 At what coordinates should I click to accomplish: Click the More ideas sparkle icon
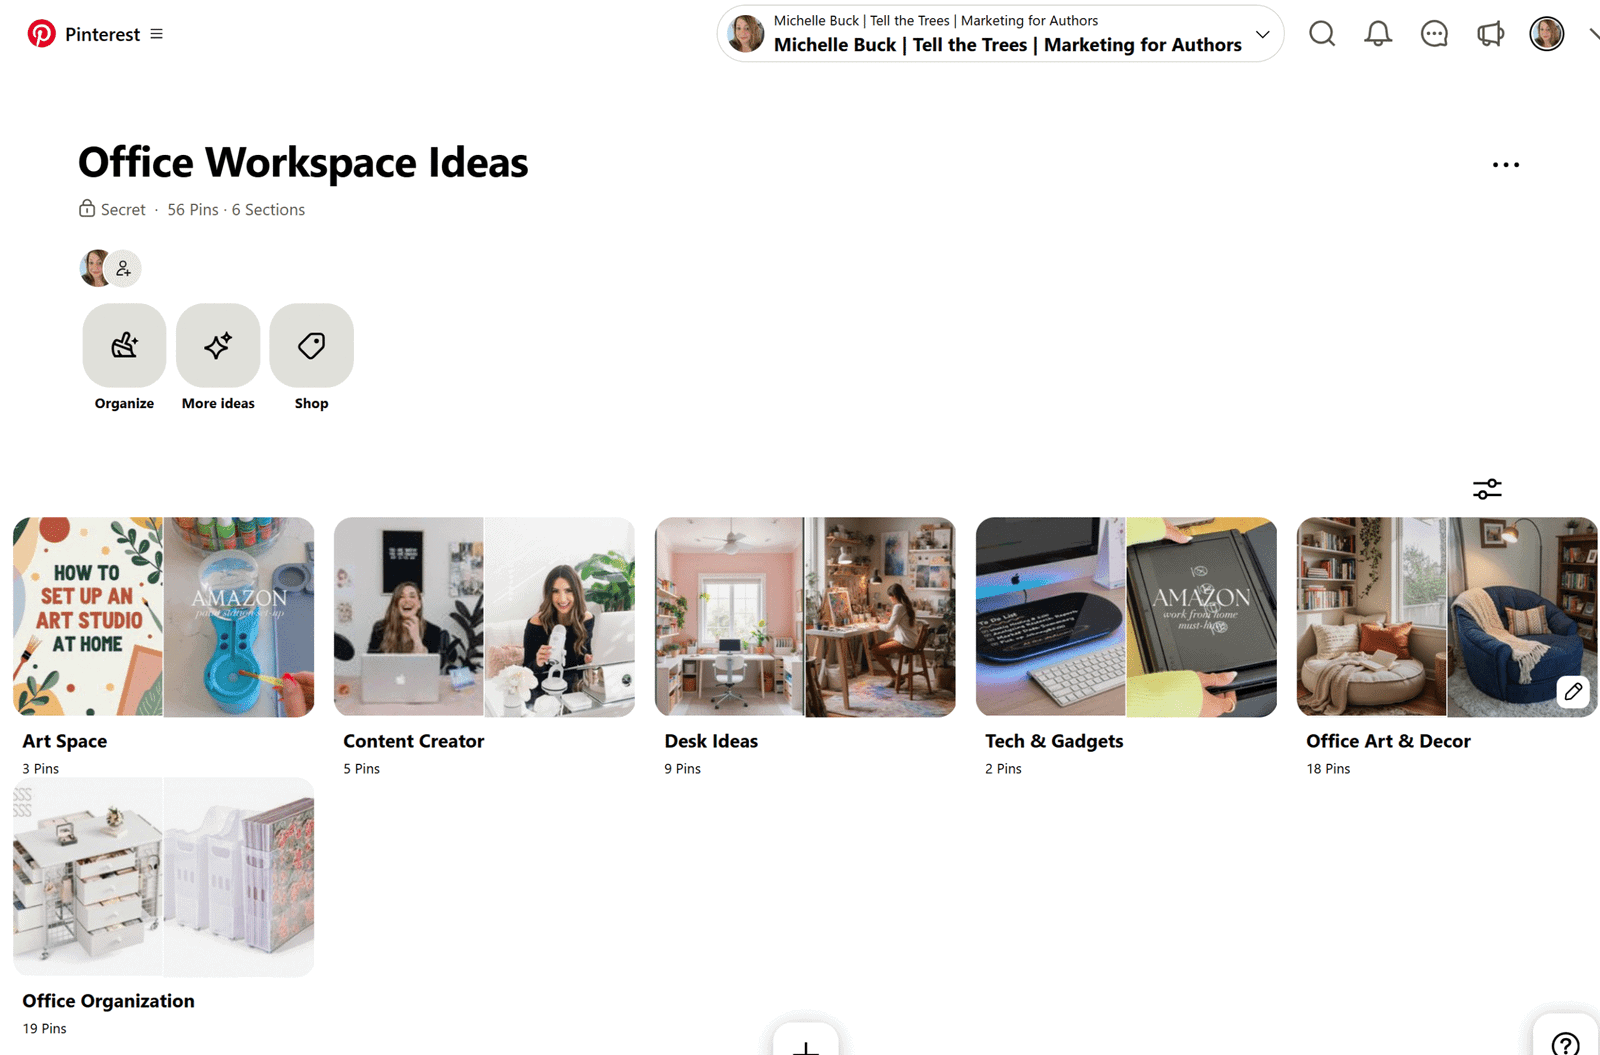(218, 346)
